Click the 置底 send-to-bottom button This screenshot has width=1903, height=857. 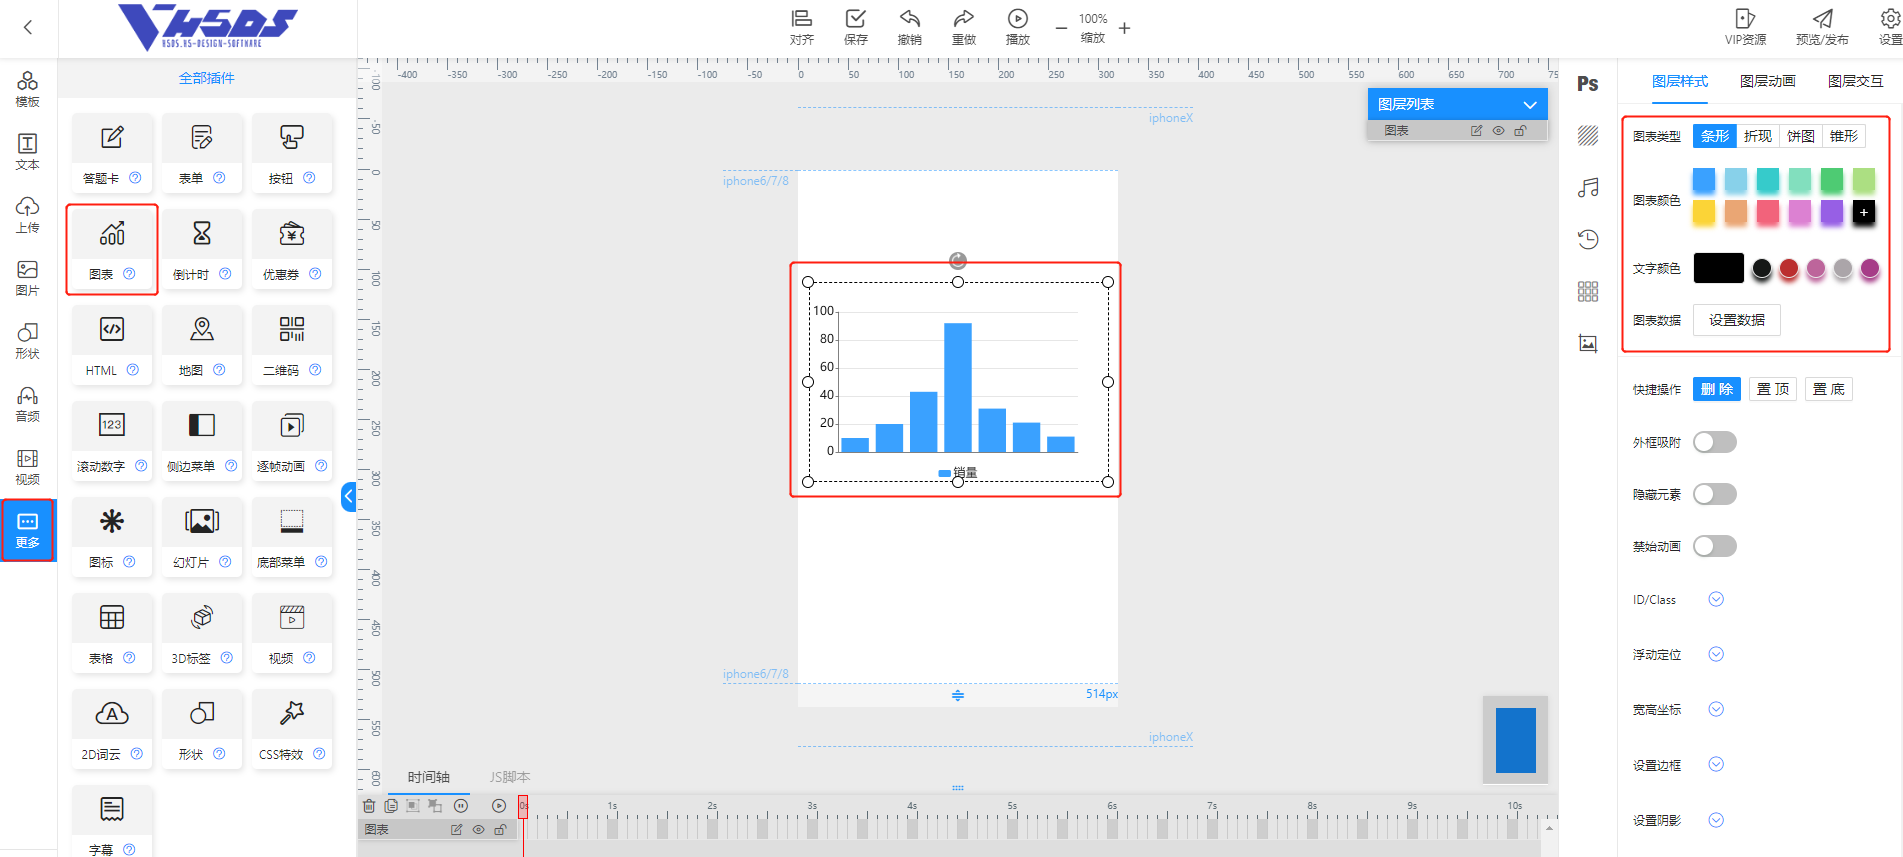point(1829,389)
